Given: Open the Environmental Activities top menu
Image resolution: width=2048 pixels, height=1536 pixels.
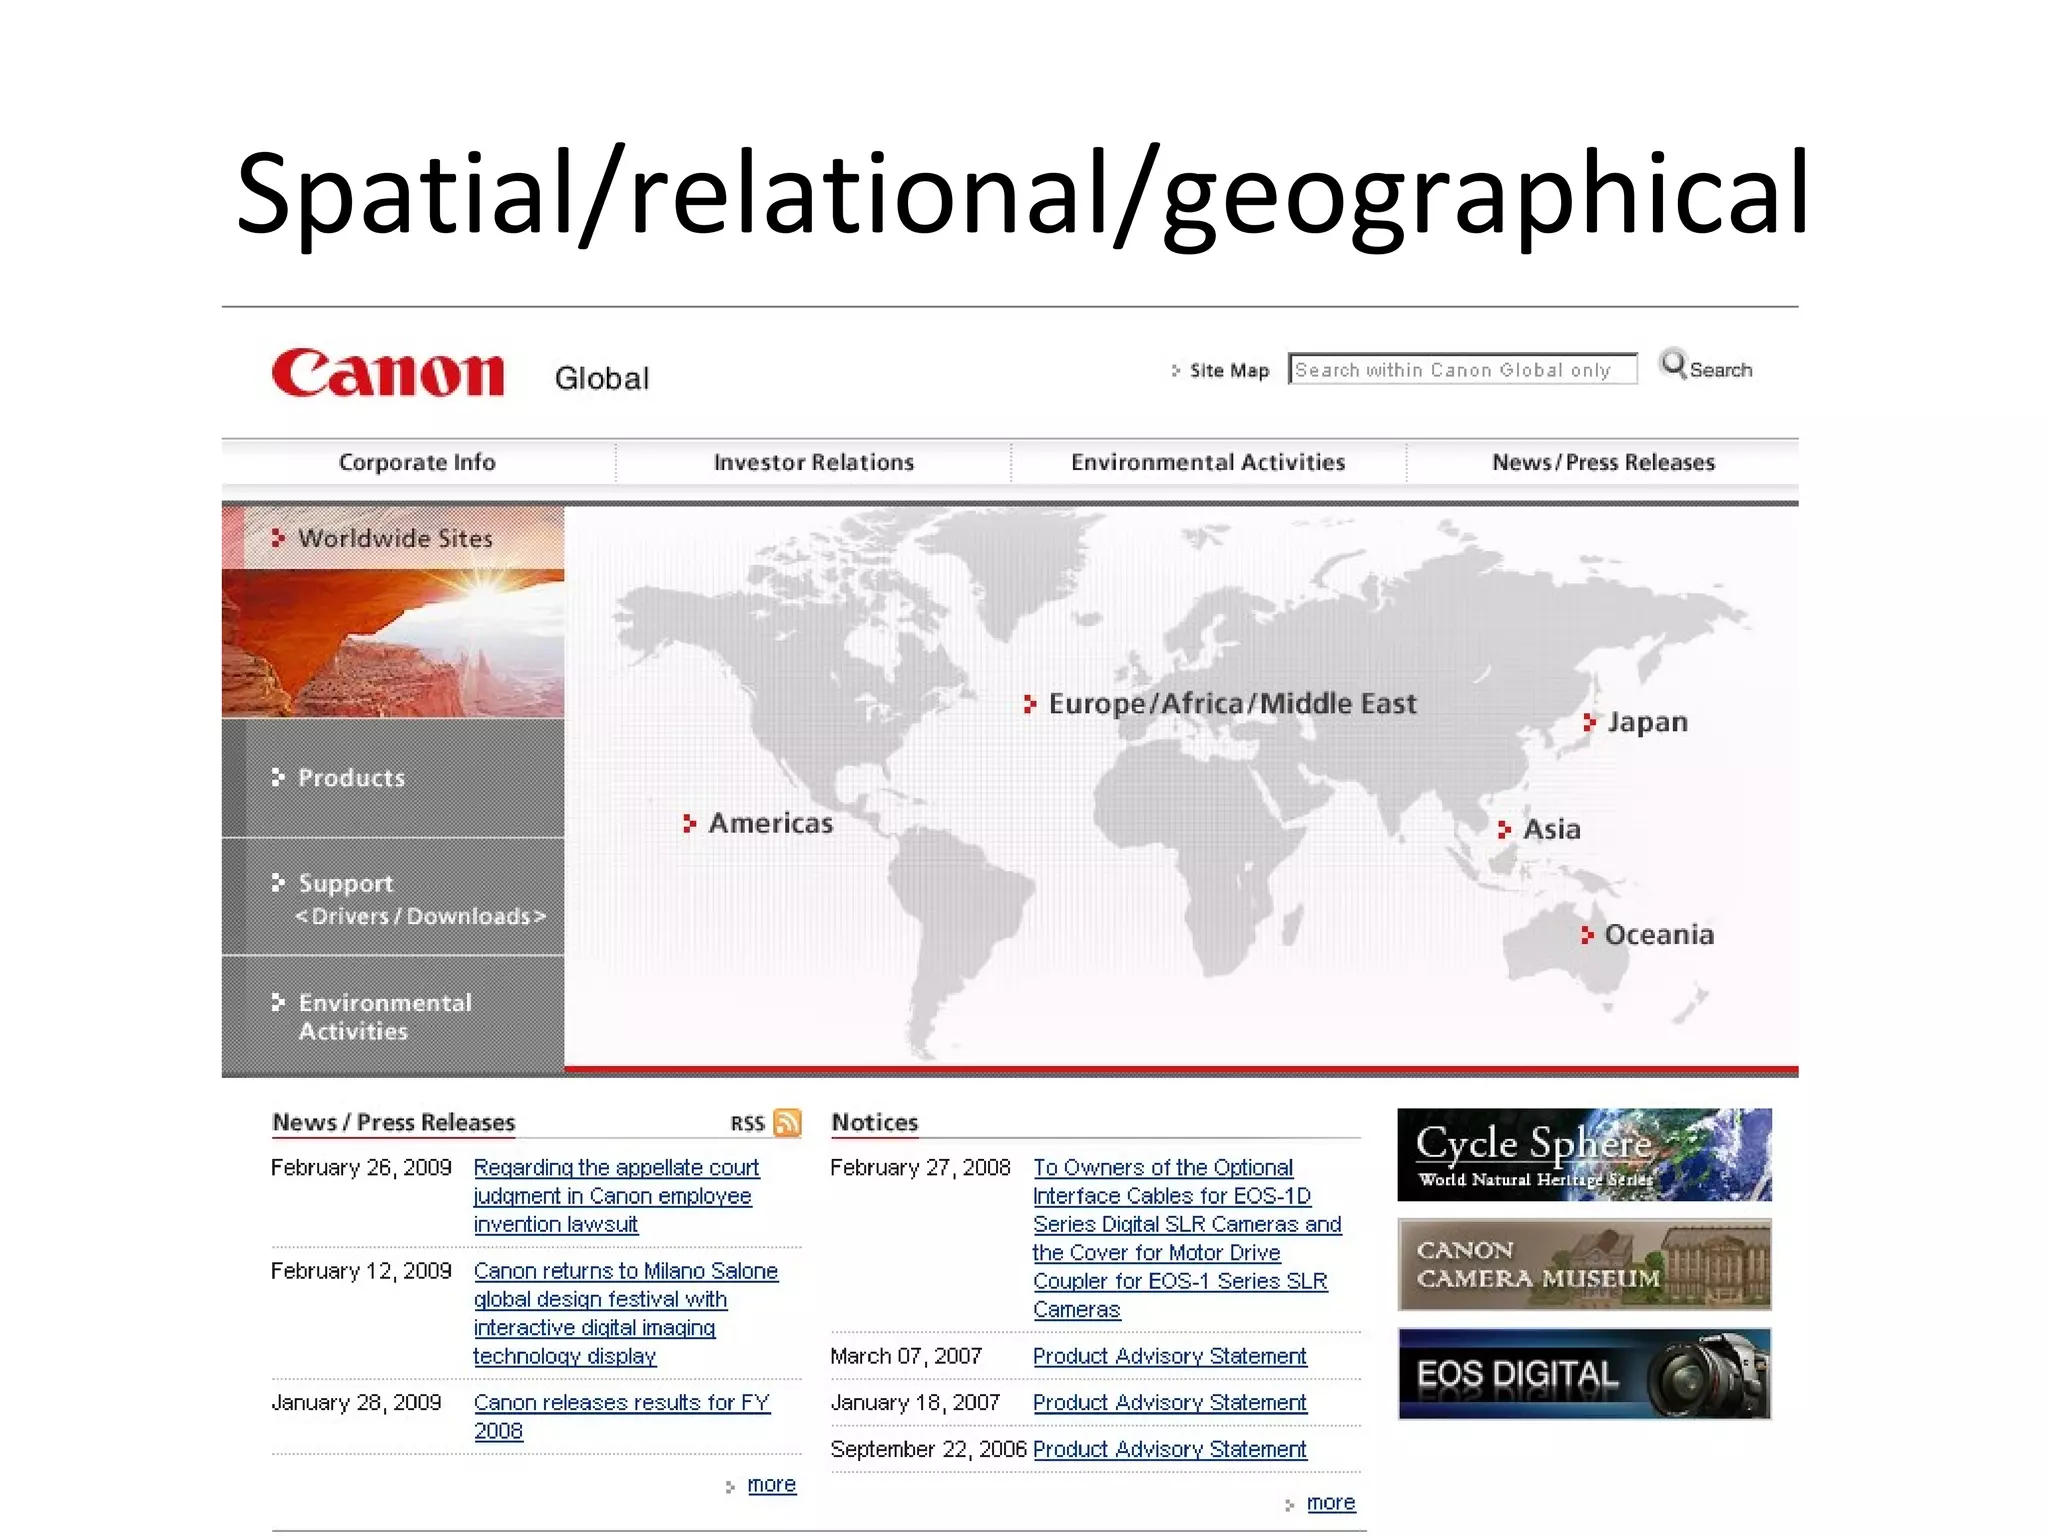Looking at the screenshot, I should (x=1208, y=462).
